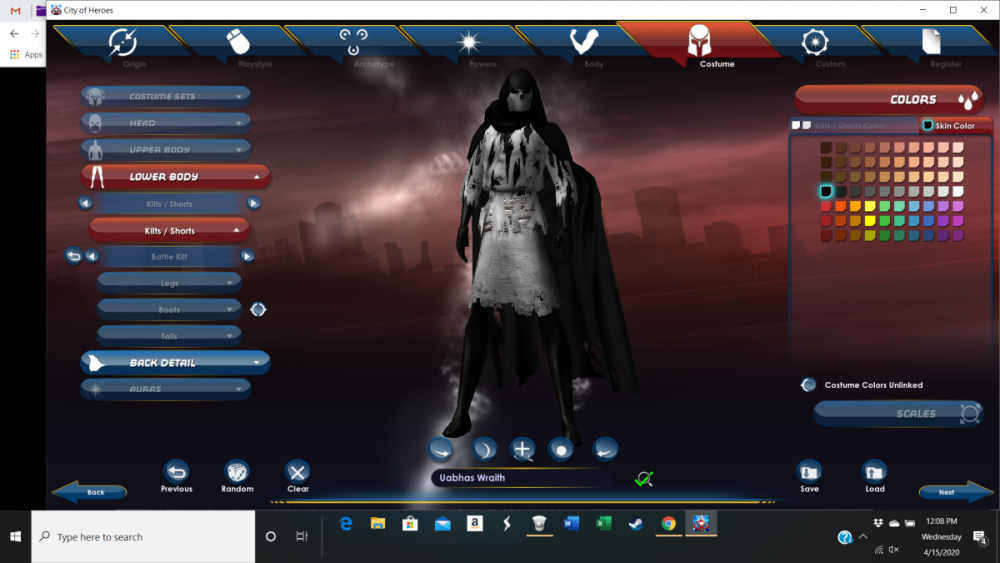The image size is (1000, 563).
Task: Toggle the link icon beside Boots
Action: pyautogui.click(x=258, y=310)
